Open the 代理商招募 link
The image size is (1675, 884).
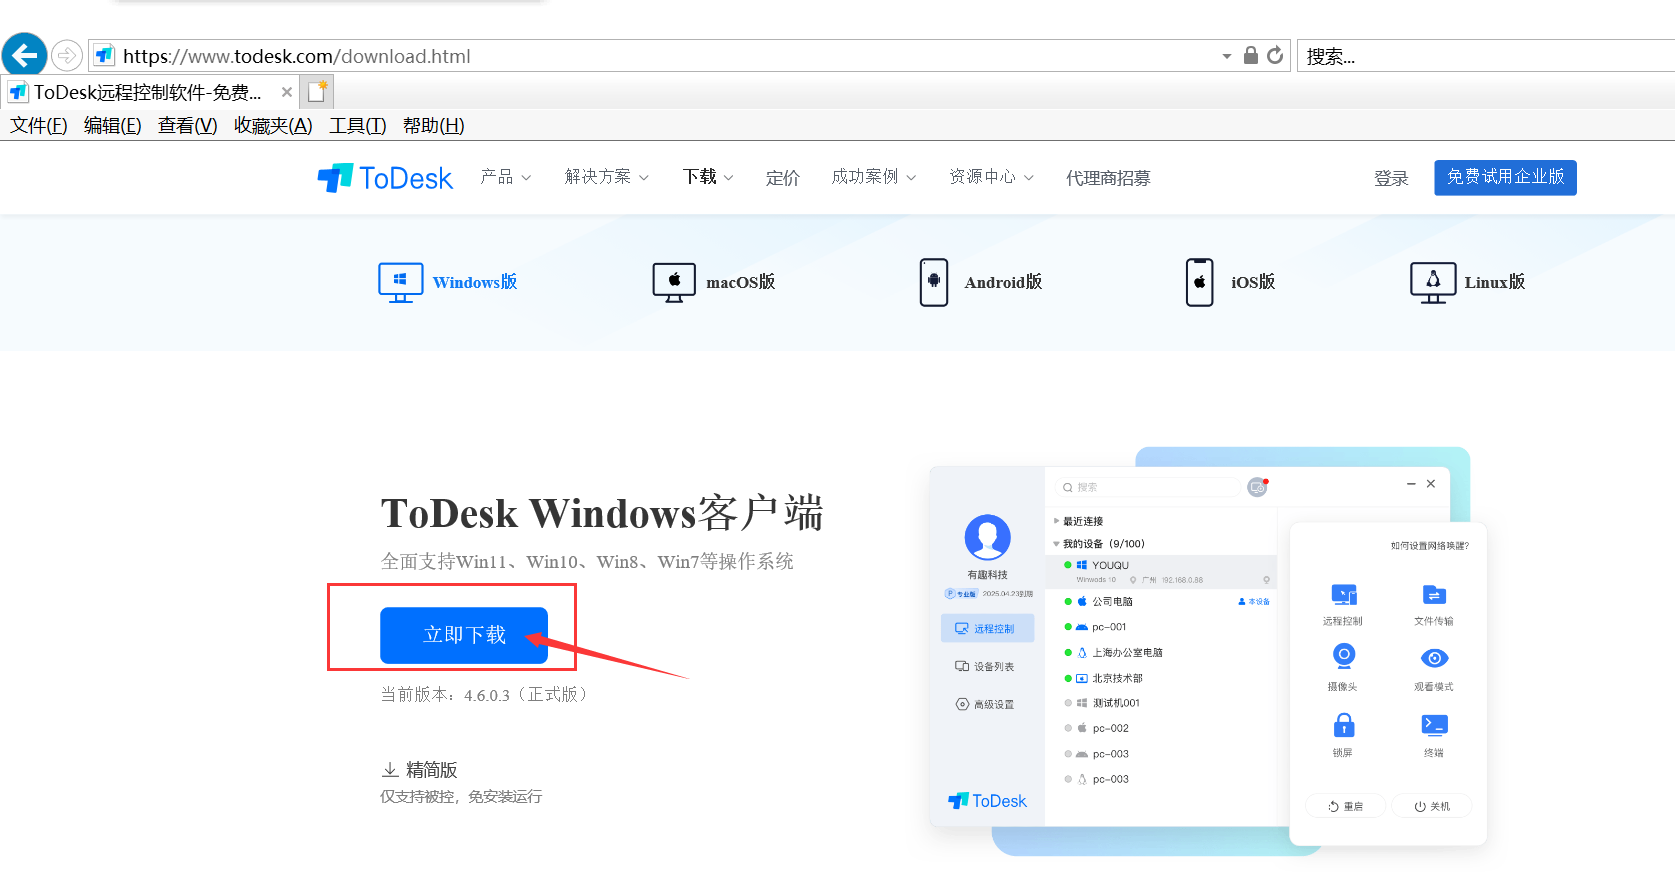(x=1108, y=178)
